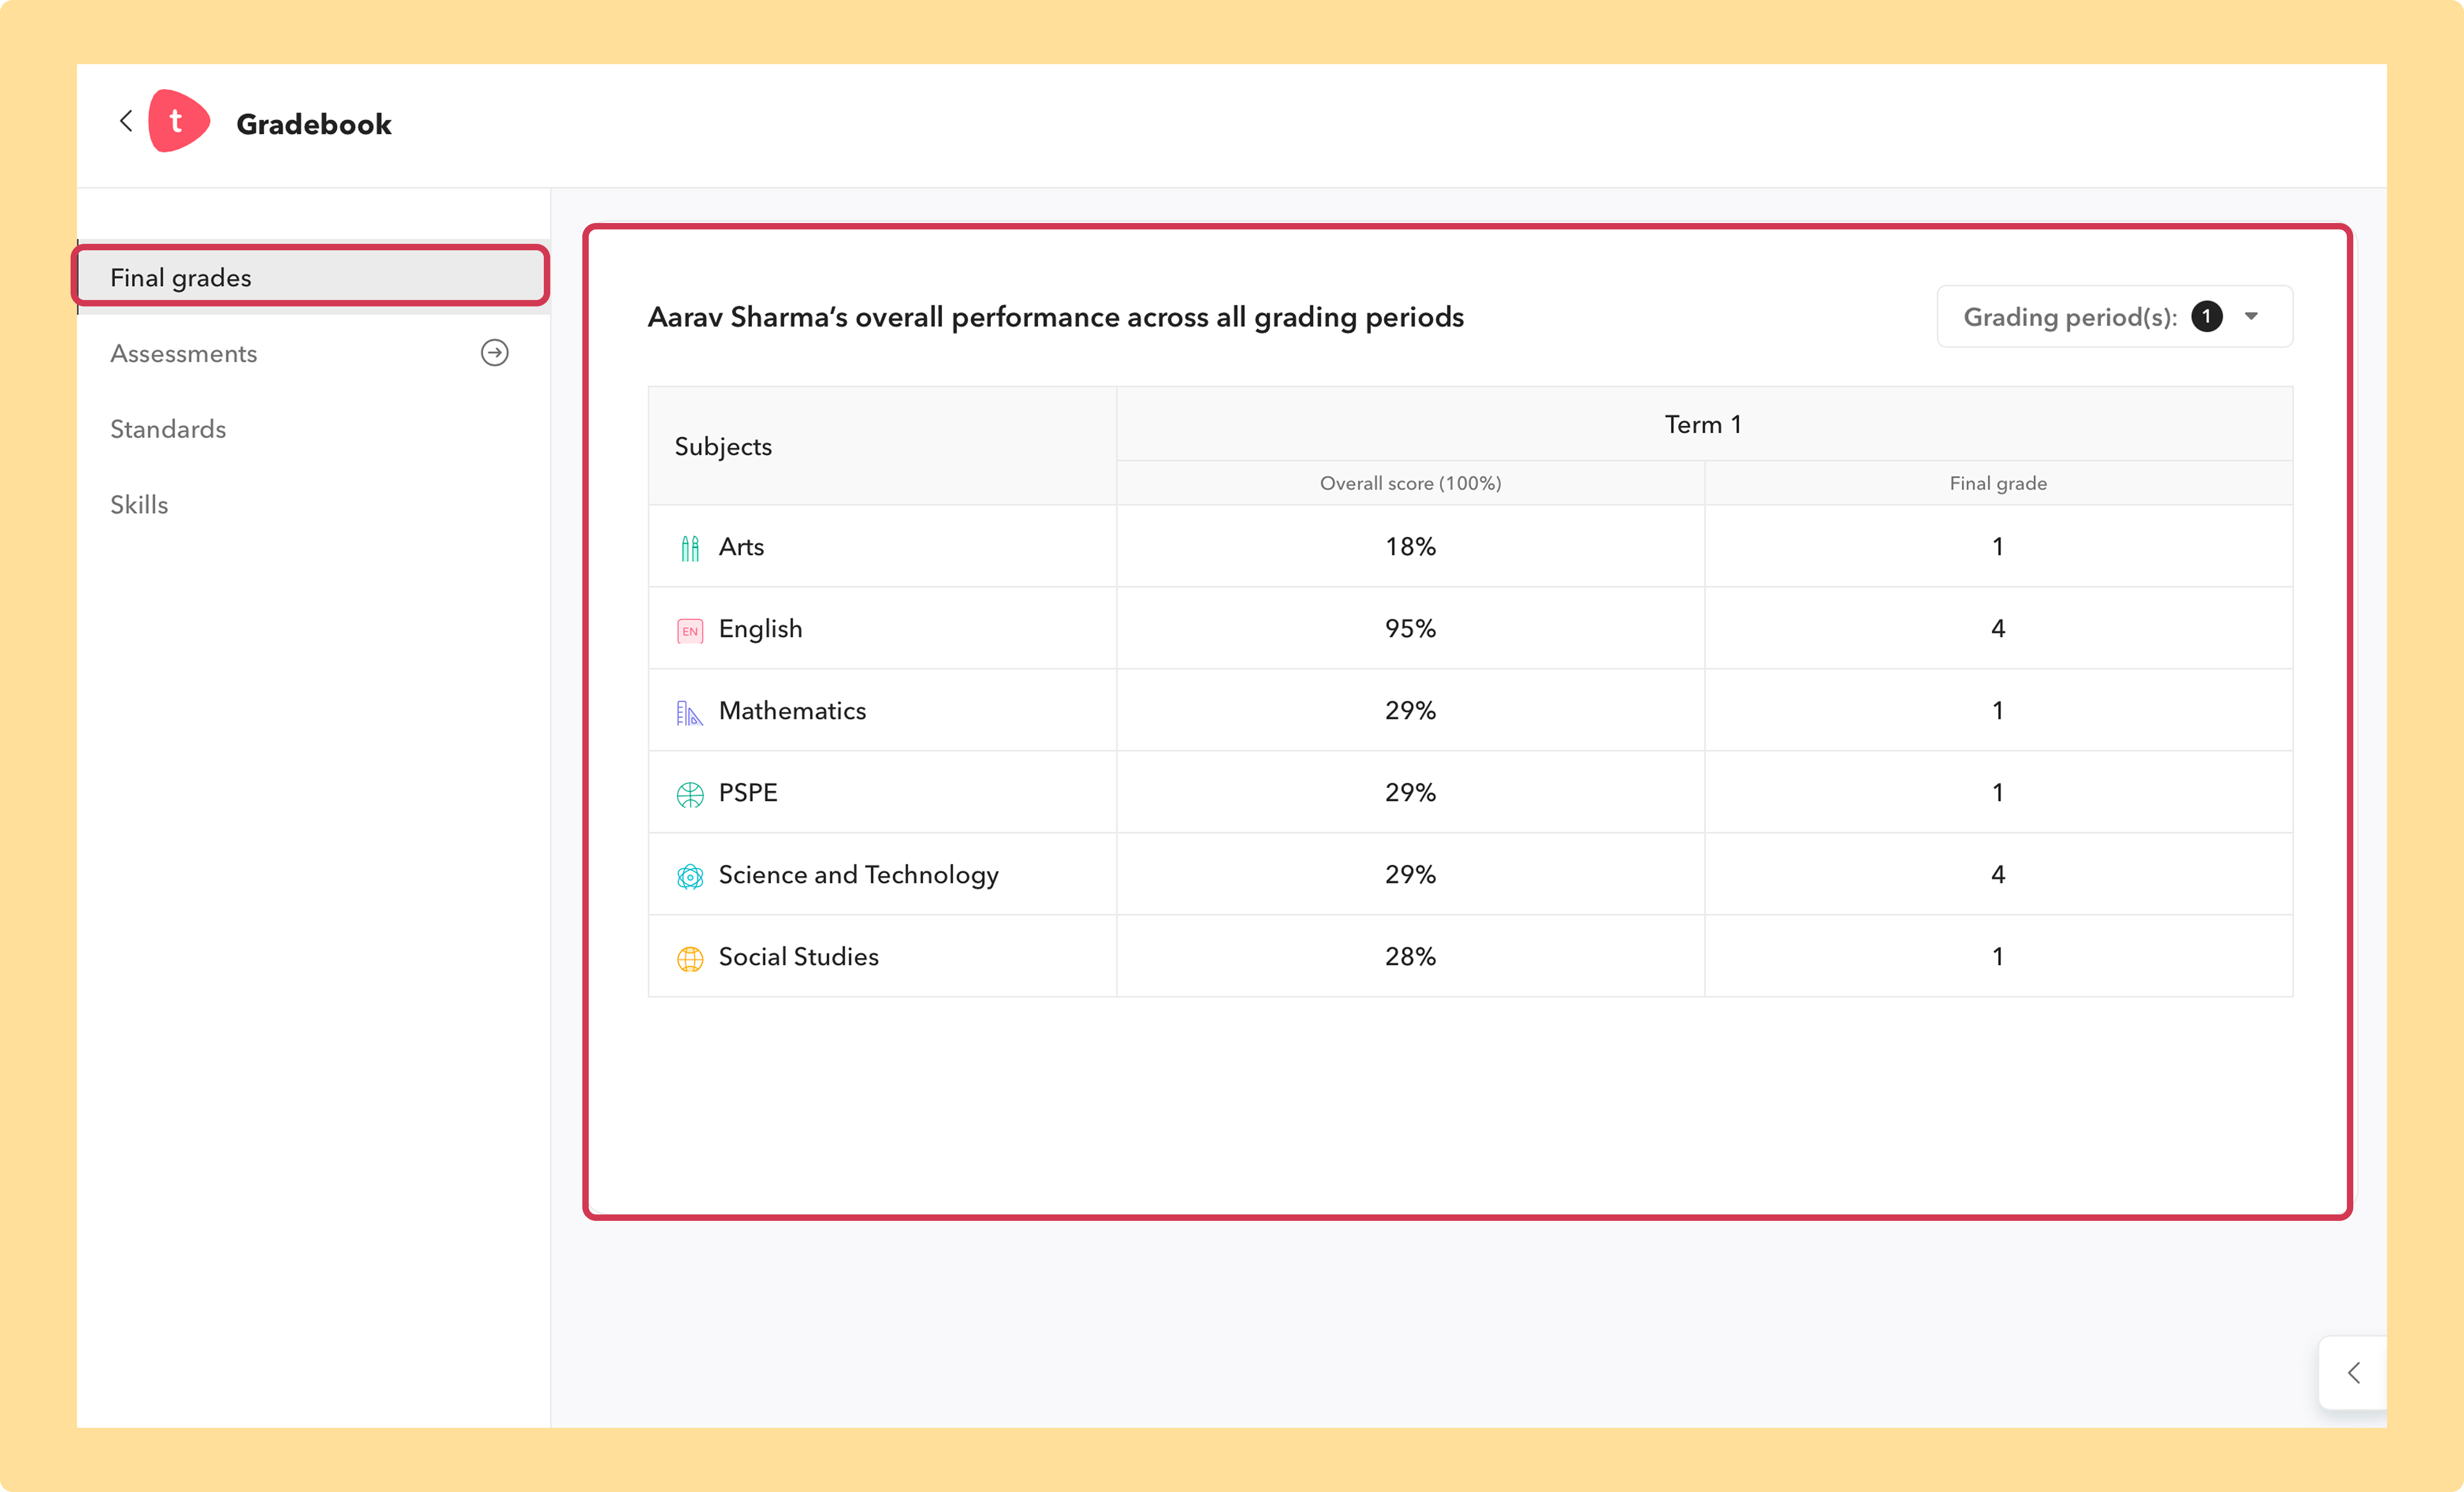
Task: Click the PSPE subject name
Action: (x=748, y=793)
